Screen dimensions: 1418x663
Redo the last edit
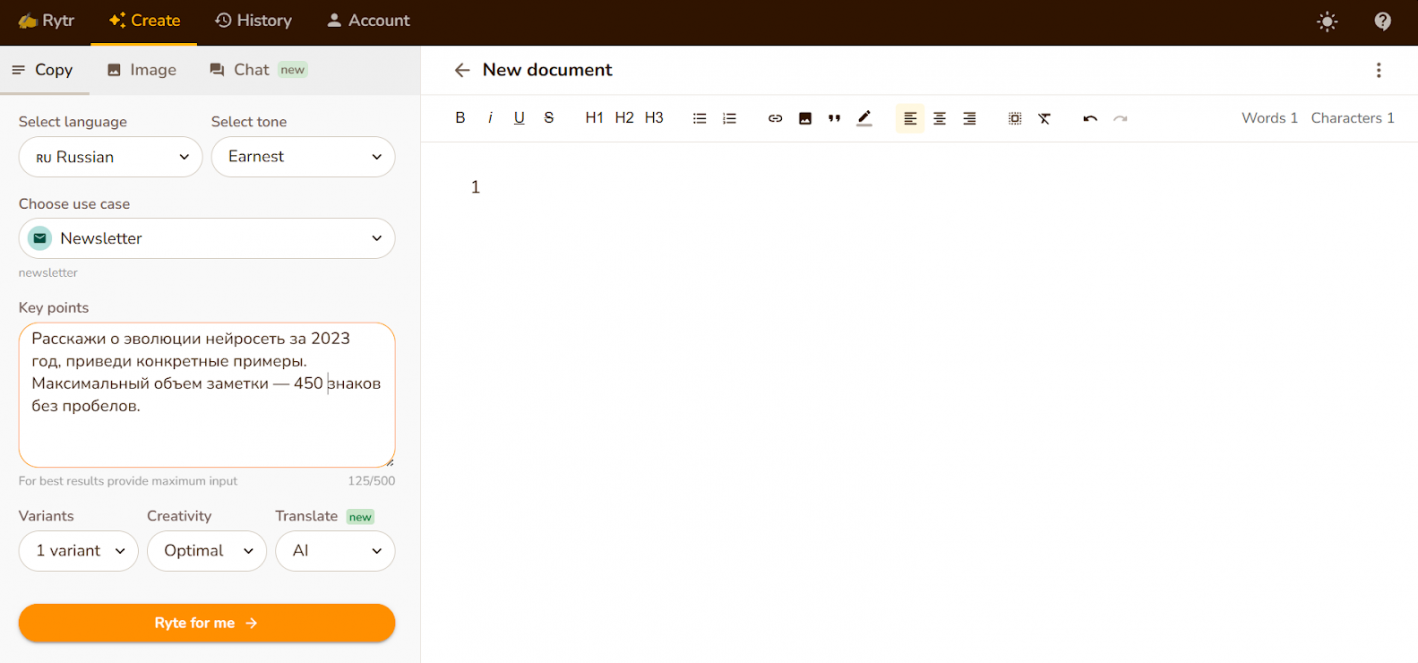[1120, 118]
